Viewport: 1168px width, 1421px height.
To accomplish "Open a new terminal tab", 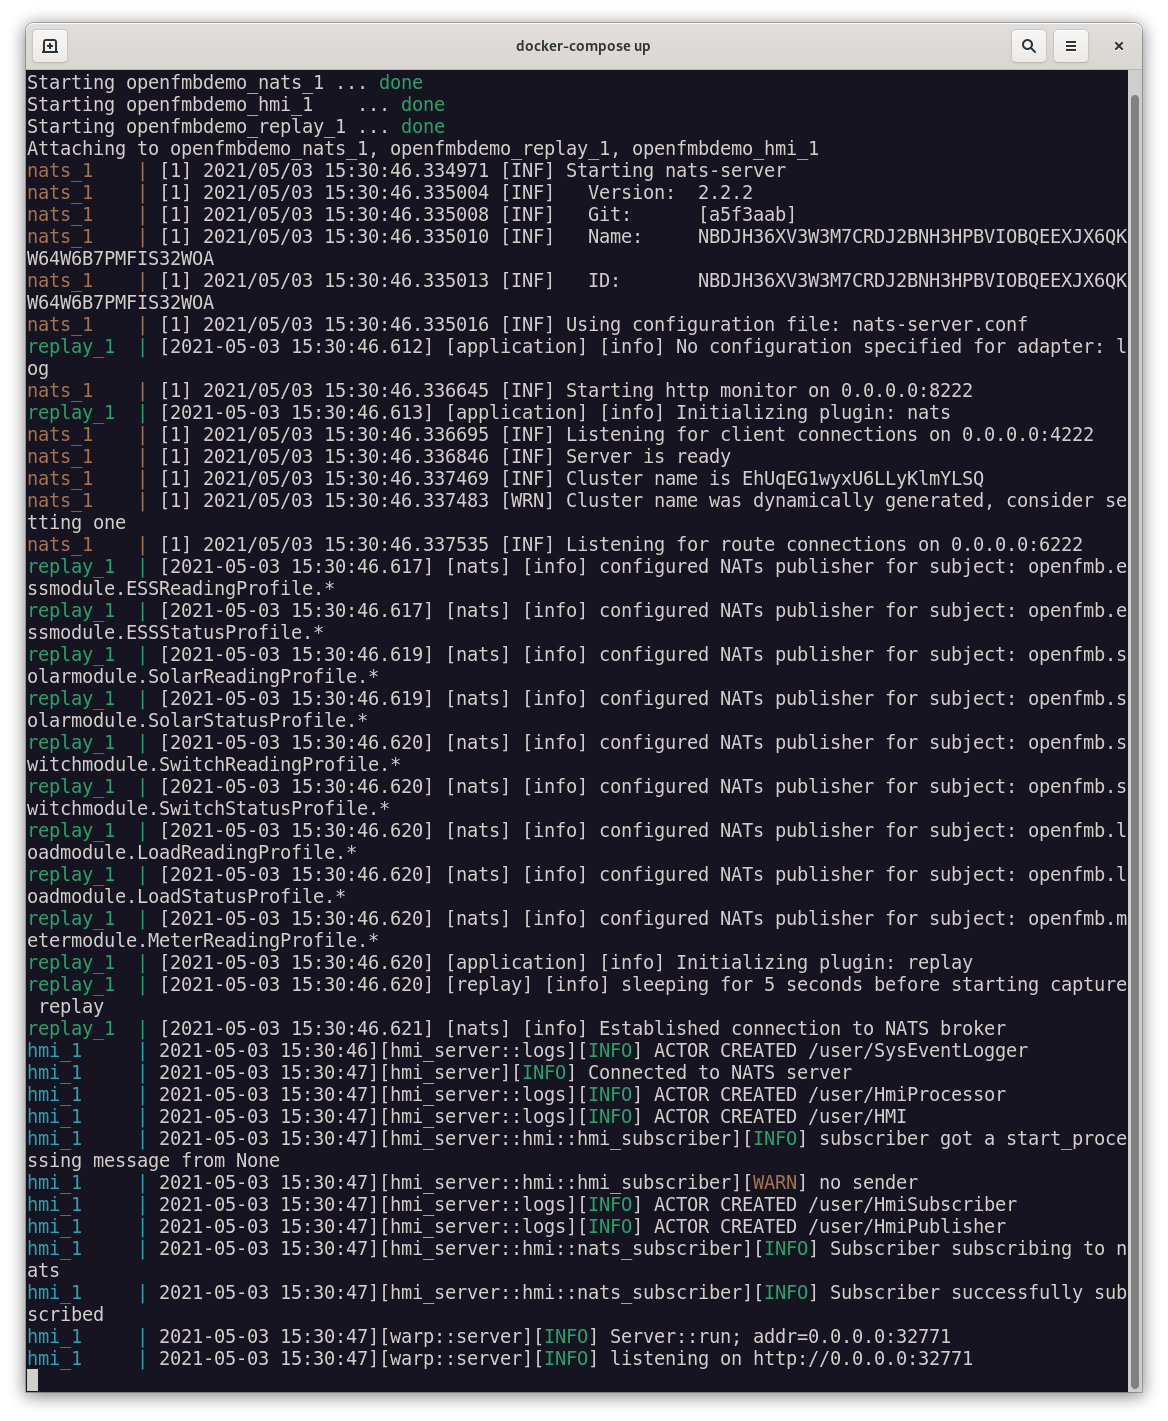I will tap(50, 46).
